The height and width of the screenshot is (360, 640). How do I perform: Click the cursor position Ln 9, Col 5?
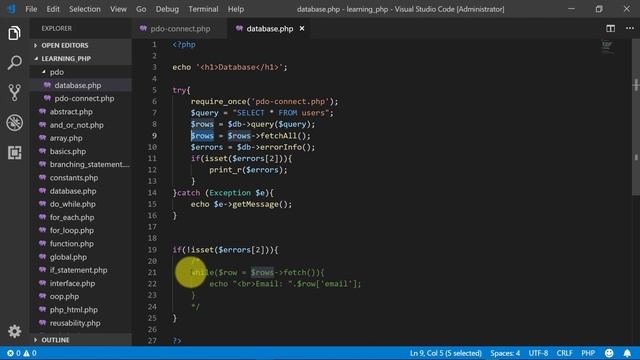click(x=446, y=353)
